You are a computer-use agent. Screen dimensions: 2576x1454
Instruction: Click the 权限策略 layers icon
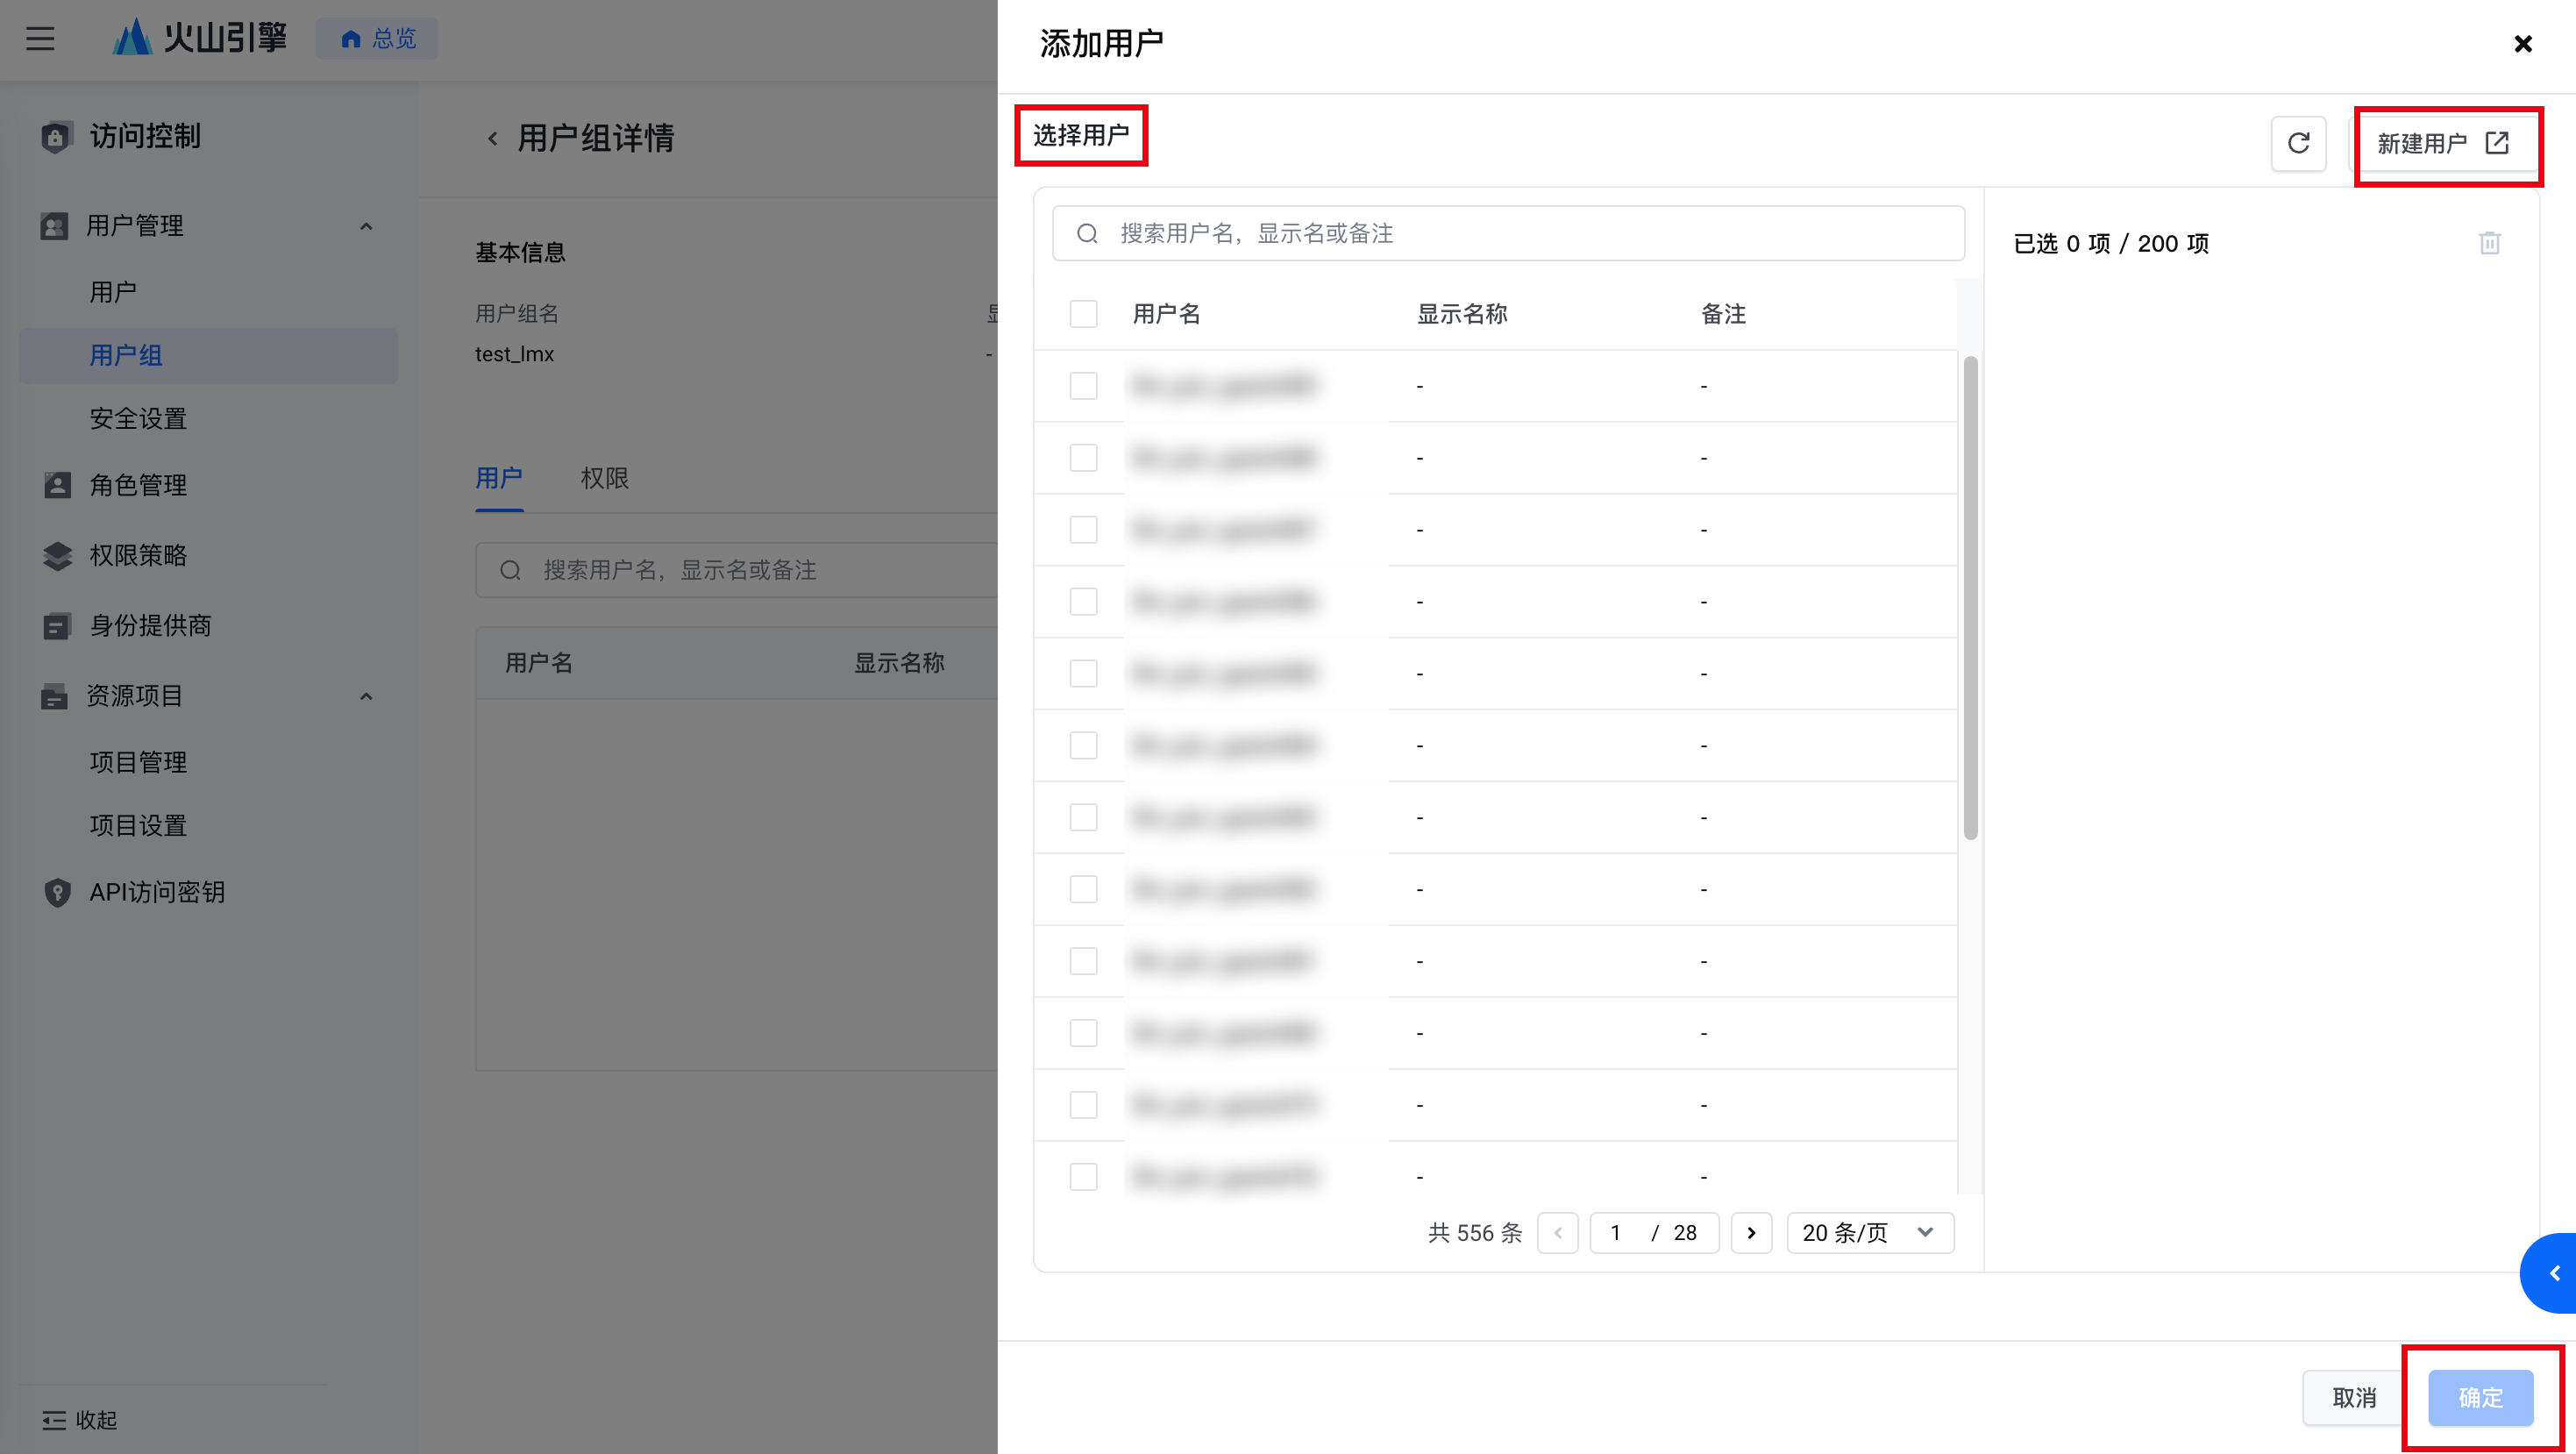57,555
